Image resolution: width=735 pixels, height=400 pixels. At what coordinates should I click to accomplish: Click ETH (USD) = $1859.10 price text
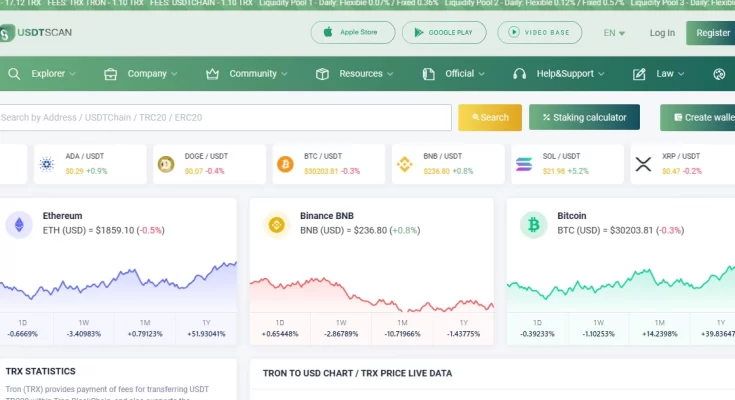coord(104,230)
